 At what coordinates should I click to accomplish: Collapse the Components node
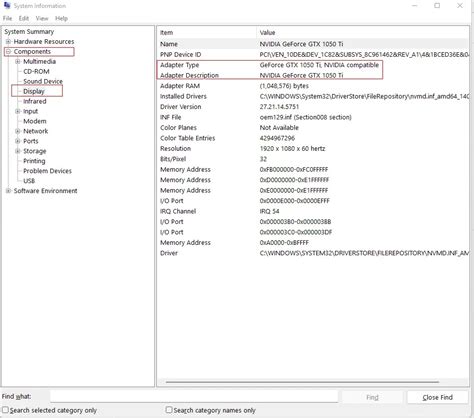tap(9, 52)
